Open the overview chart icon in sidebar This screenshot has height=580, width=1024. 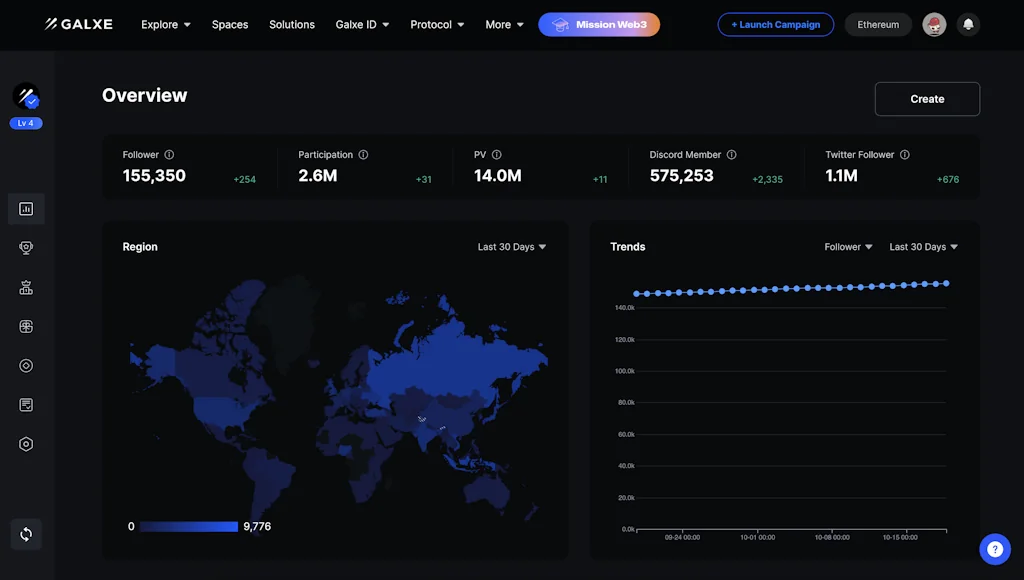coord(26,209)
